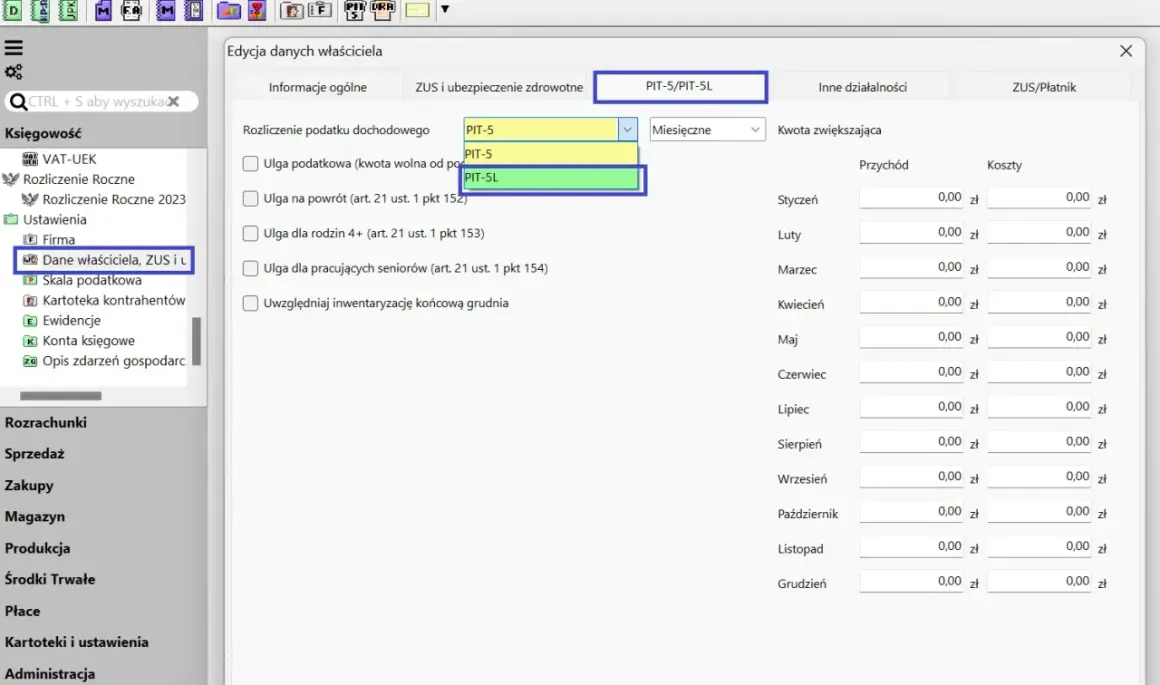The height and width of the screenshot is (685, 1160).
Task: Open the Miesięczne frequency dropdown
Action: 707,129
